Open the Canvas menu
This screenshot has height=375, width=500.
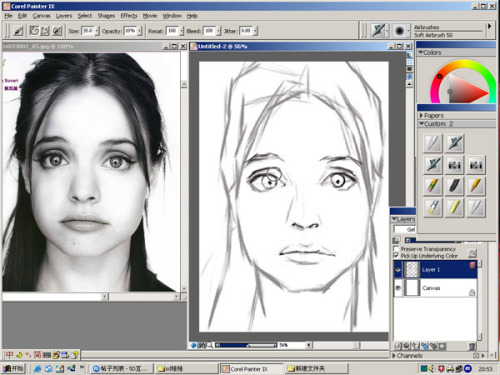[41, 16]
